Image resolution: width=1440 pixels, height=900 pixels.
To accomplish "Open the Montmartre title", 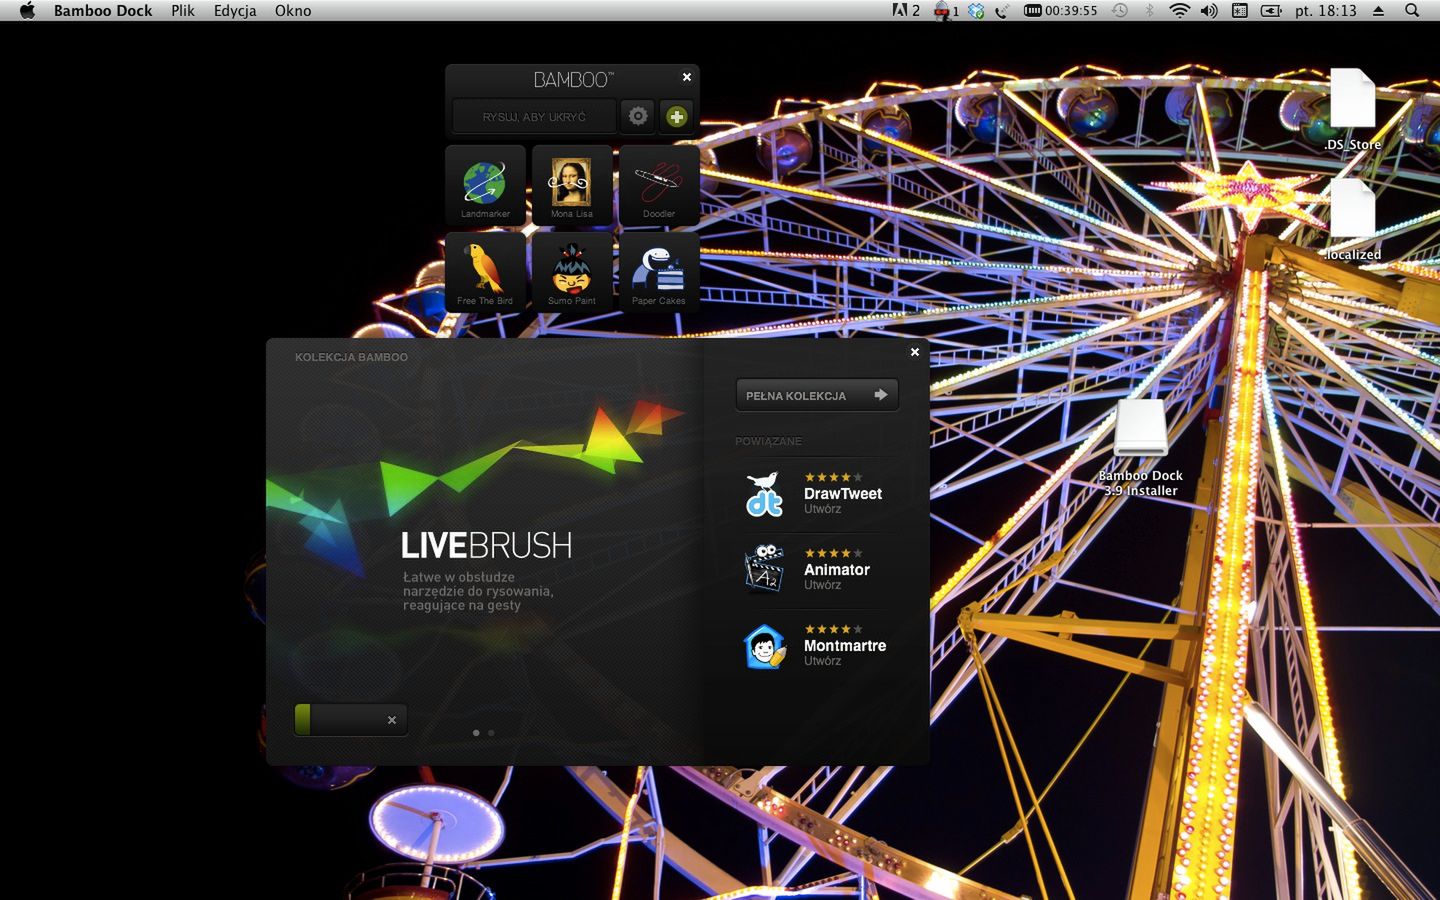I will (845, 645).
